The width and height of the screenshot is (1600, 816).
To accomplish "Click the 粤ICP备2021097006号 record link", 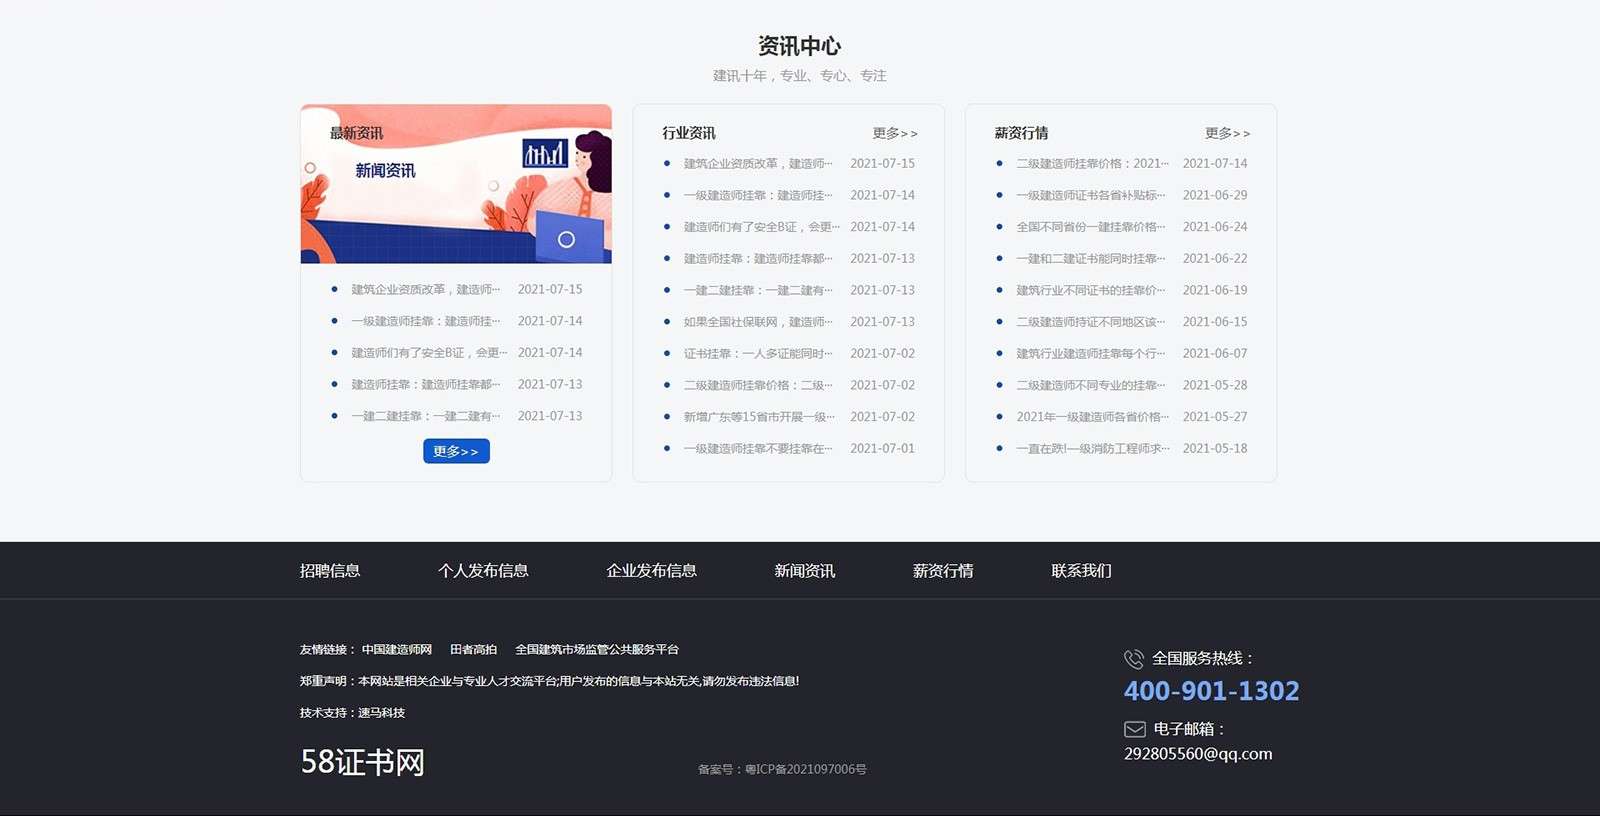I will (805, 769).
